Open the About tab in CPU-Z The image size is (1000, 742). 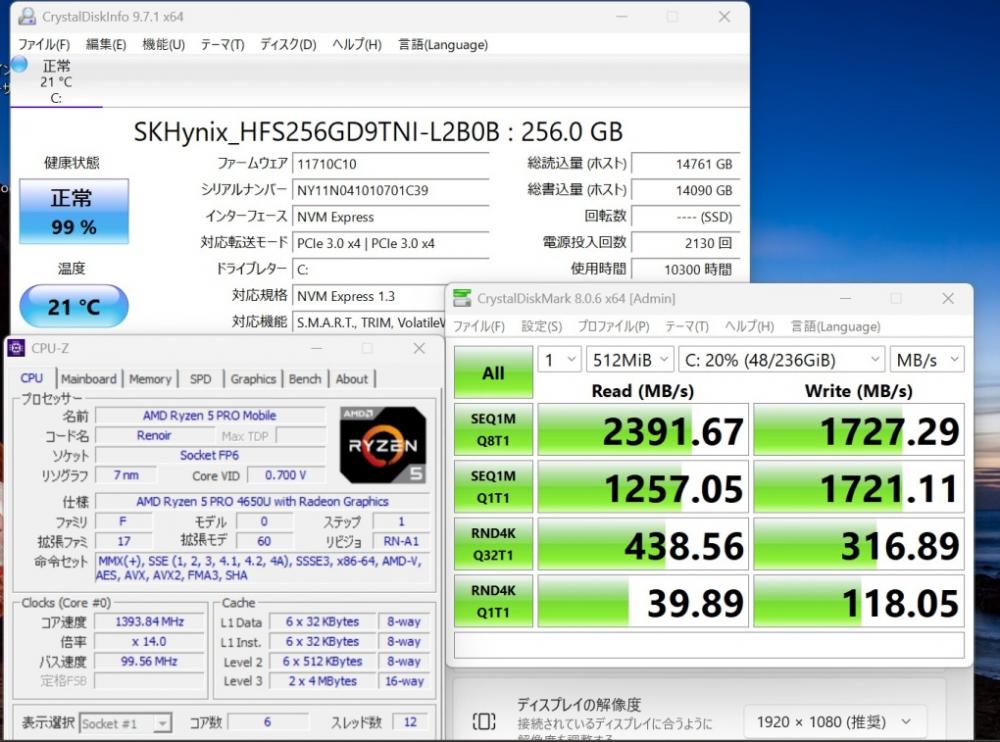(351, 379)
